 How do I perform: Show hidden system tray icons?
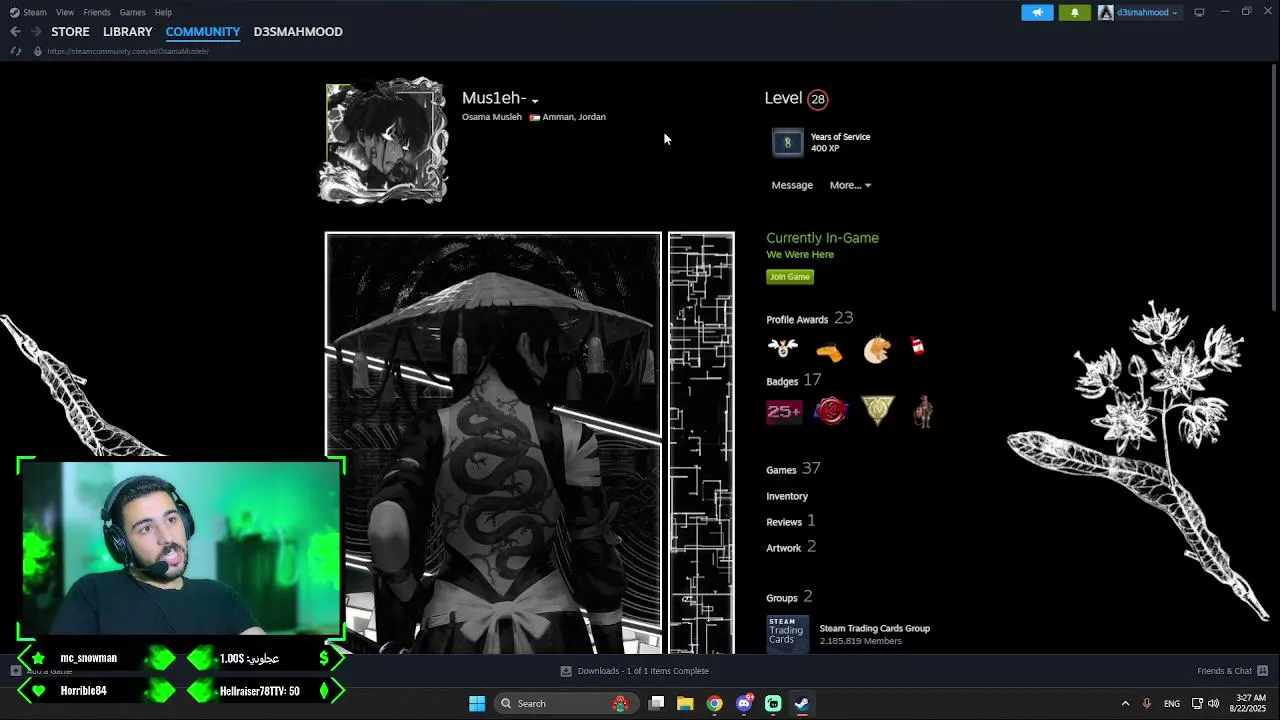tap(1125, 703)
